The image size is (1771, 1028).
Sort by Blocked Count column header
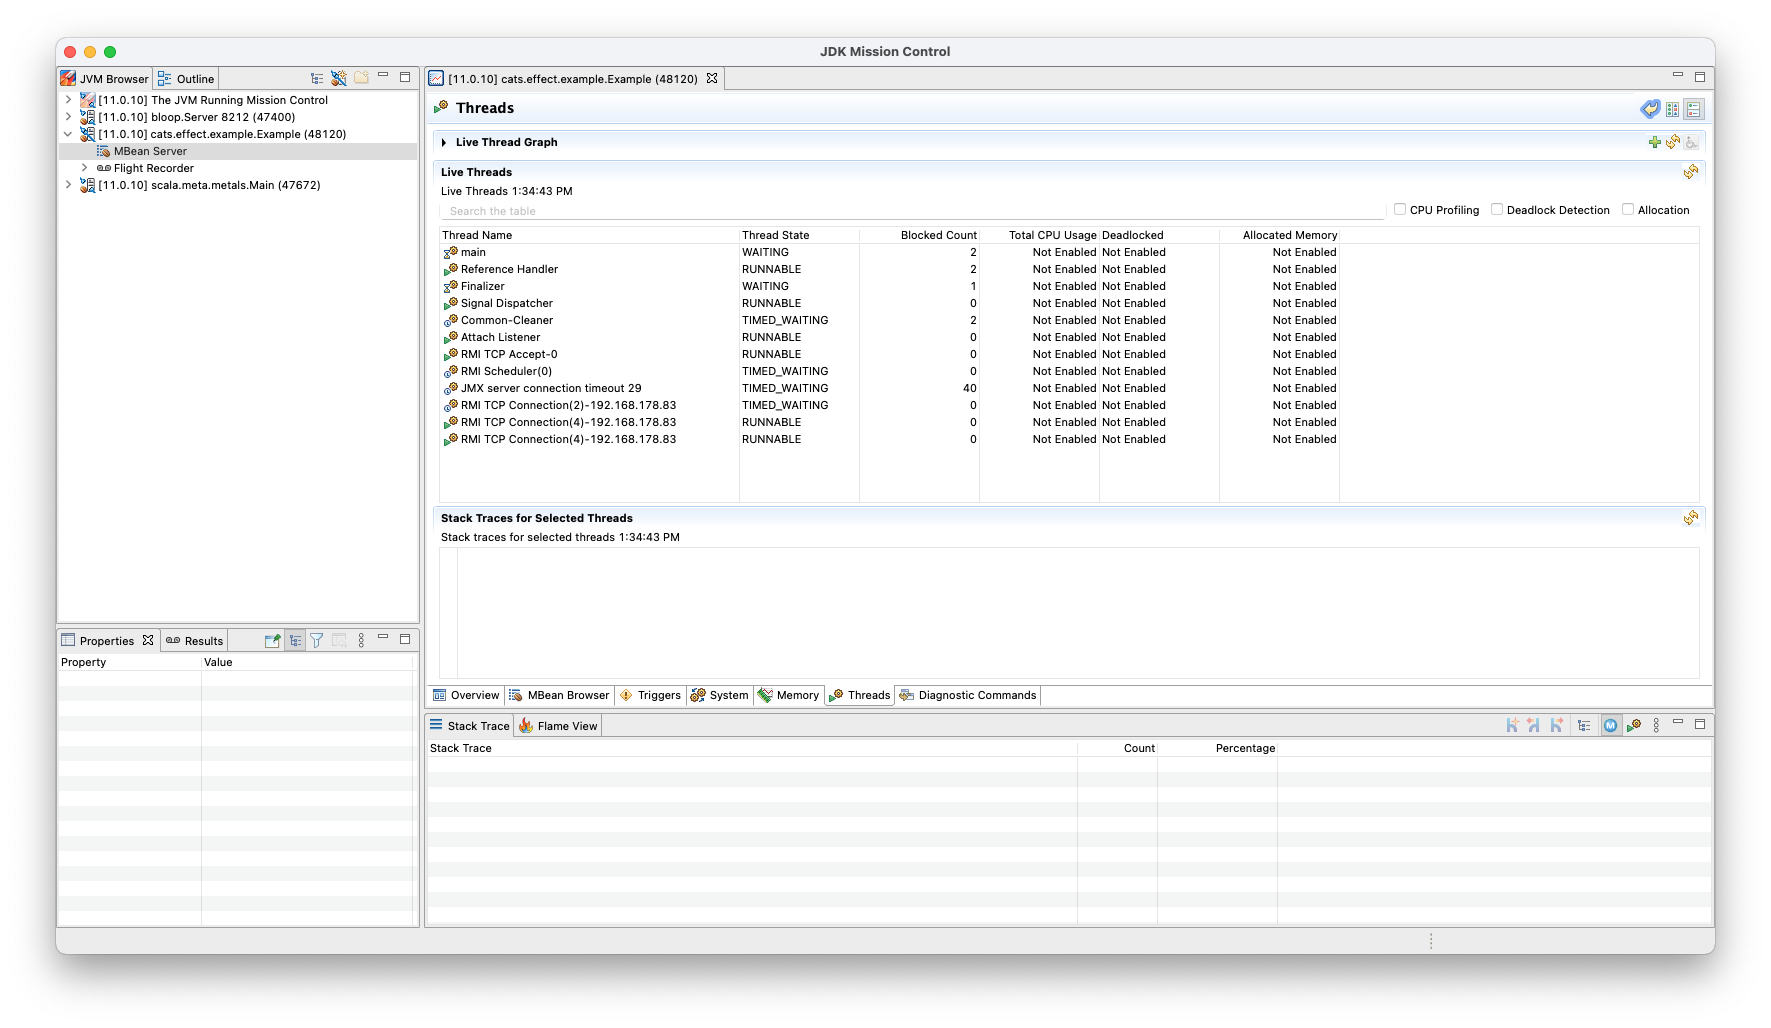[919, 235]
